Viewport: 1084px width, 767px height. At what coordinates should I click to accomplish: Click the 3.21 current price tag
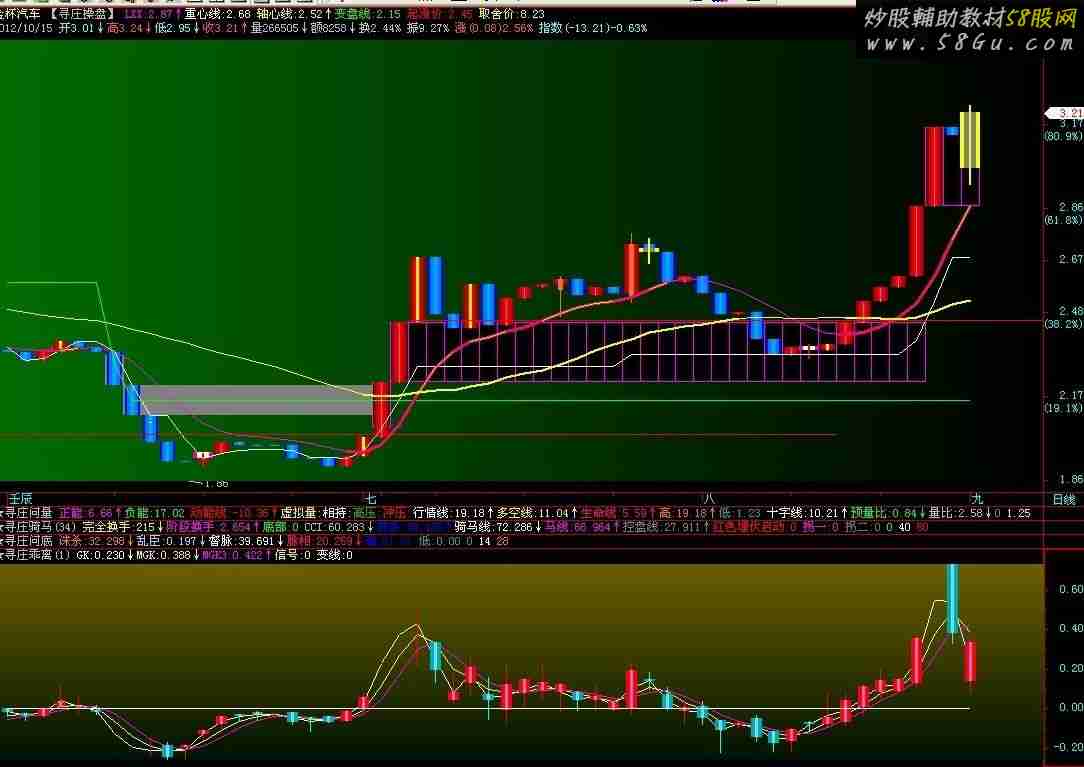[x=1065, y=113]
